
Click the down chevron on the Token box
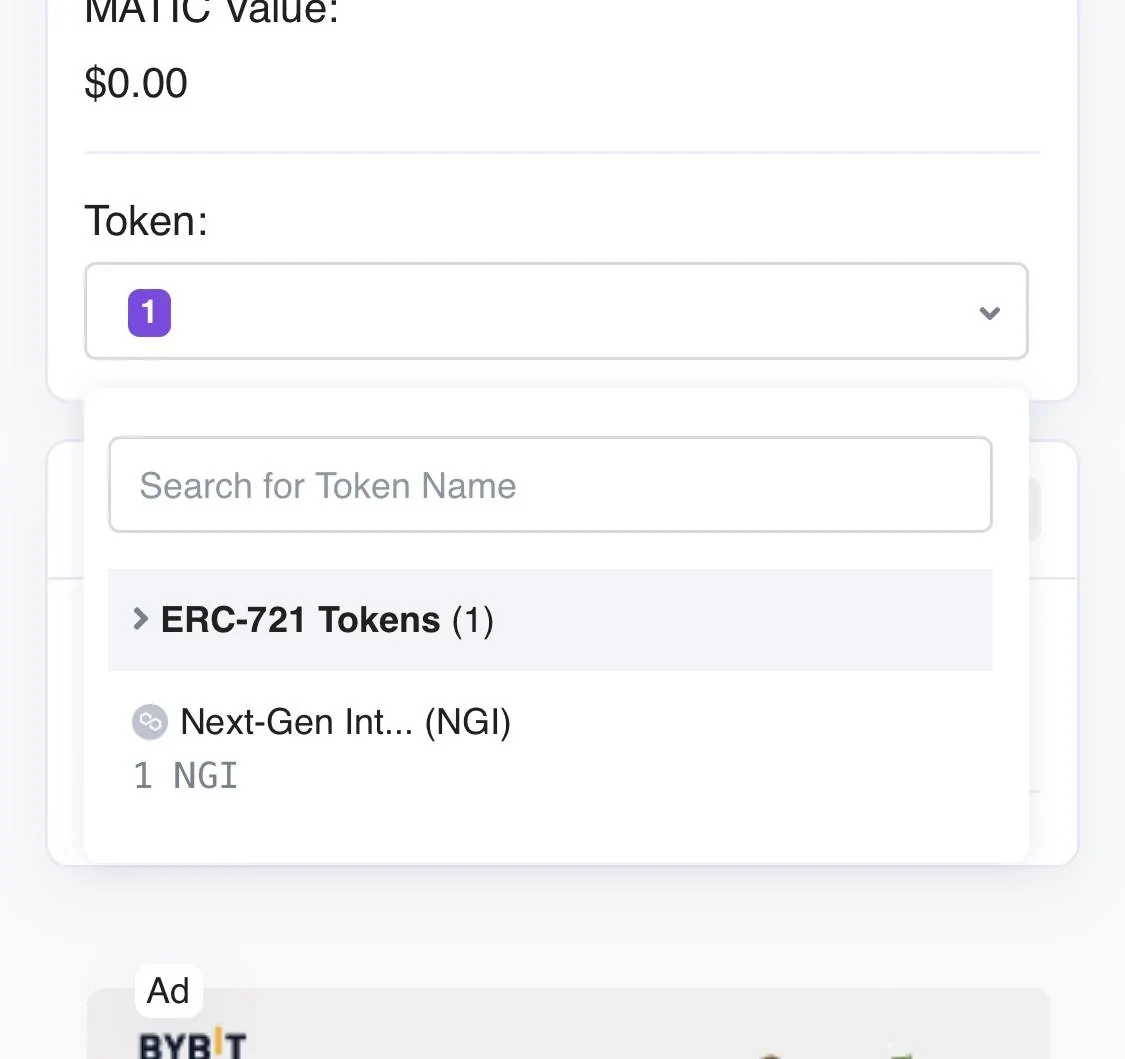[x=989, y=313]
